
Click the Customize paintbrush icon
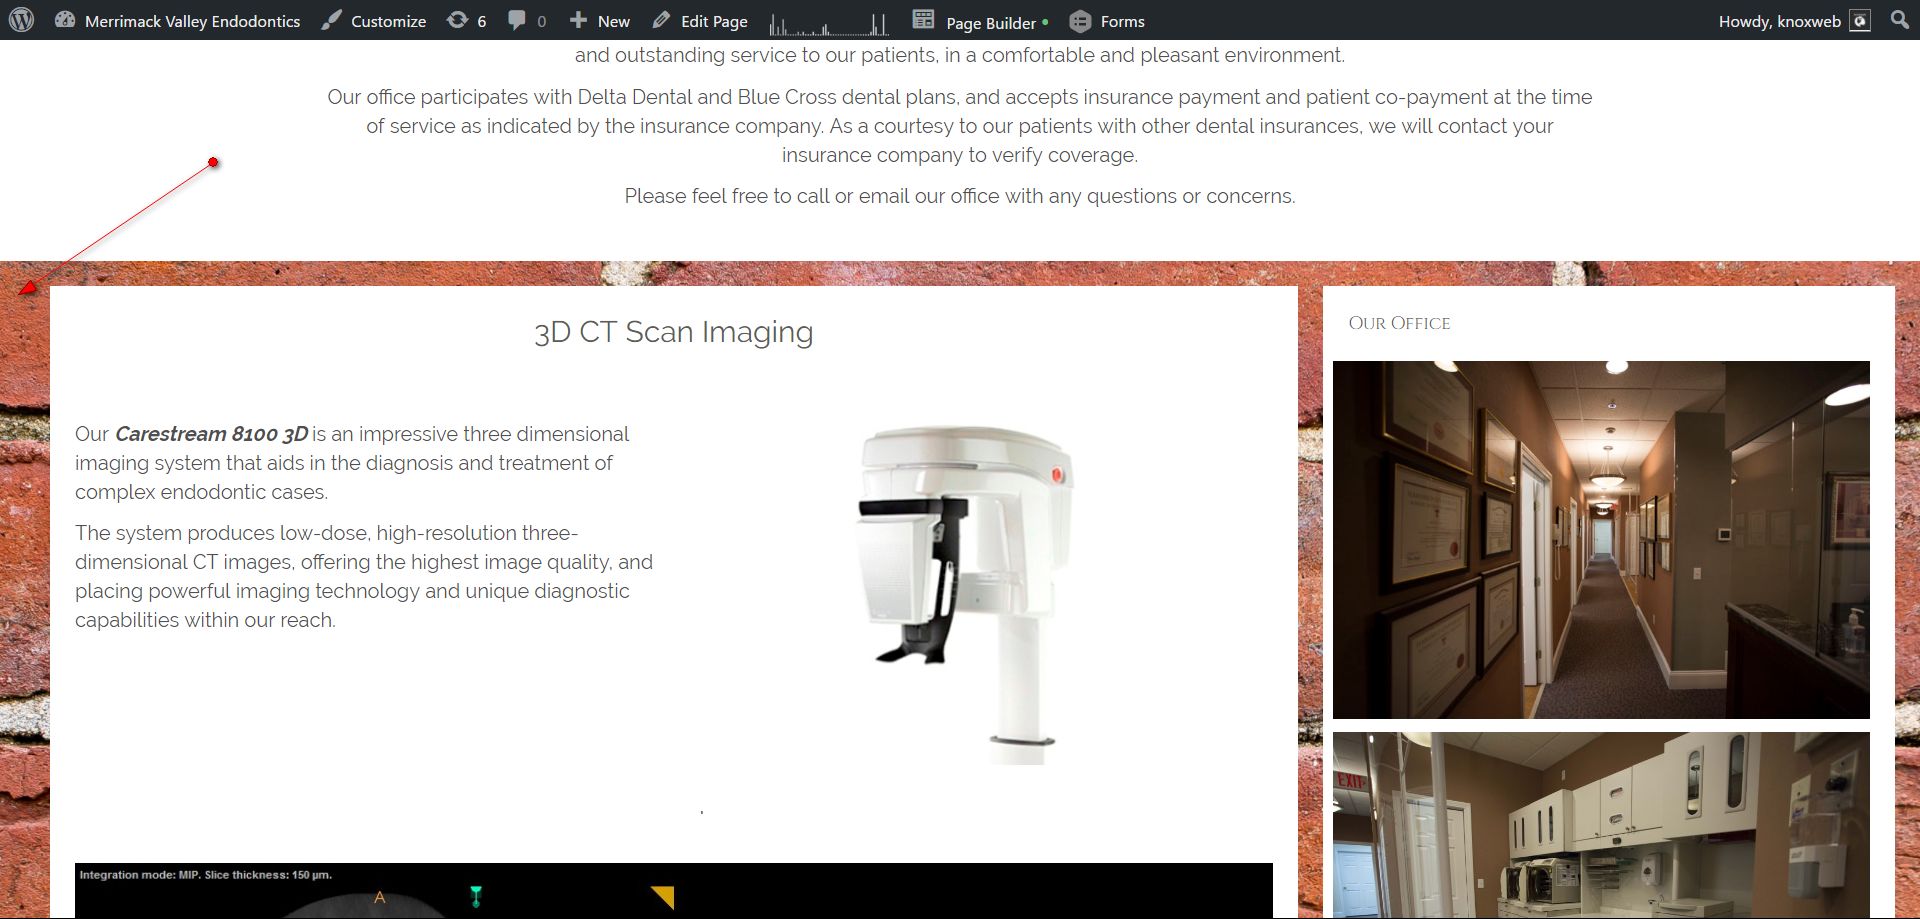(x=331, y=20)
